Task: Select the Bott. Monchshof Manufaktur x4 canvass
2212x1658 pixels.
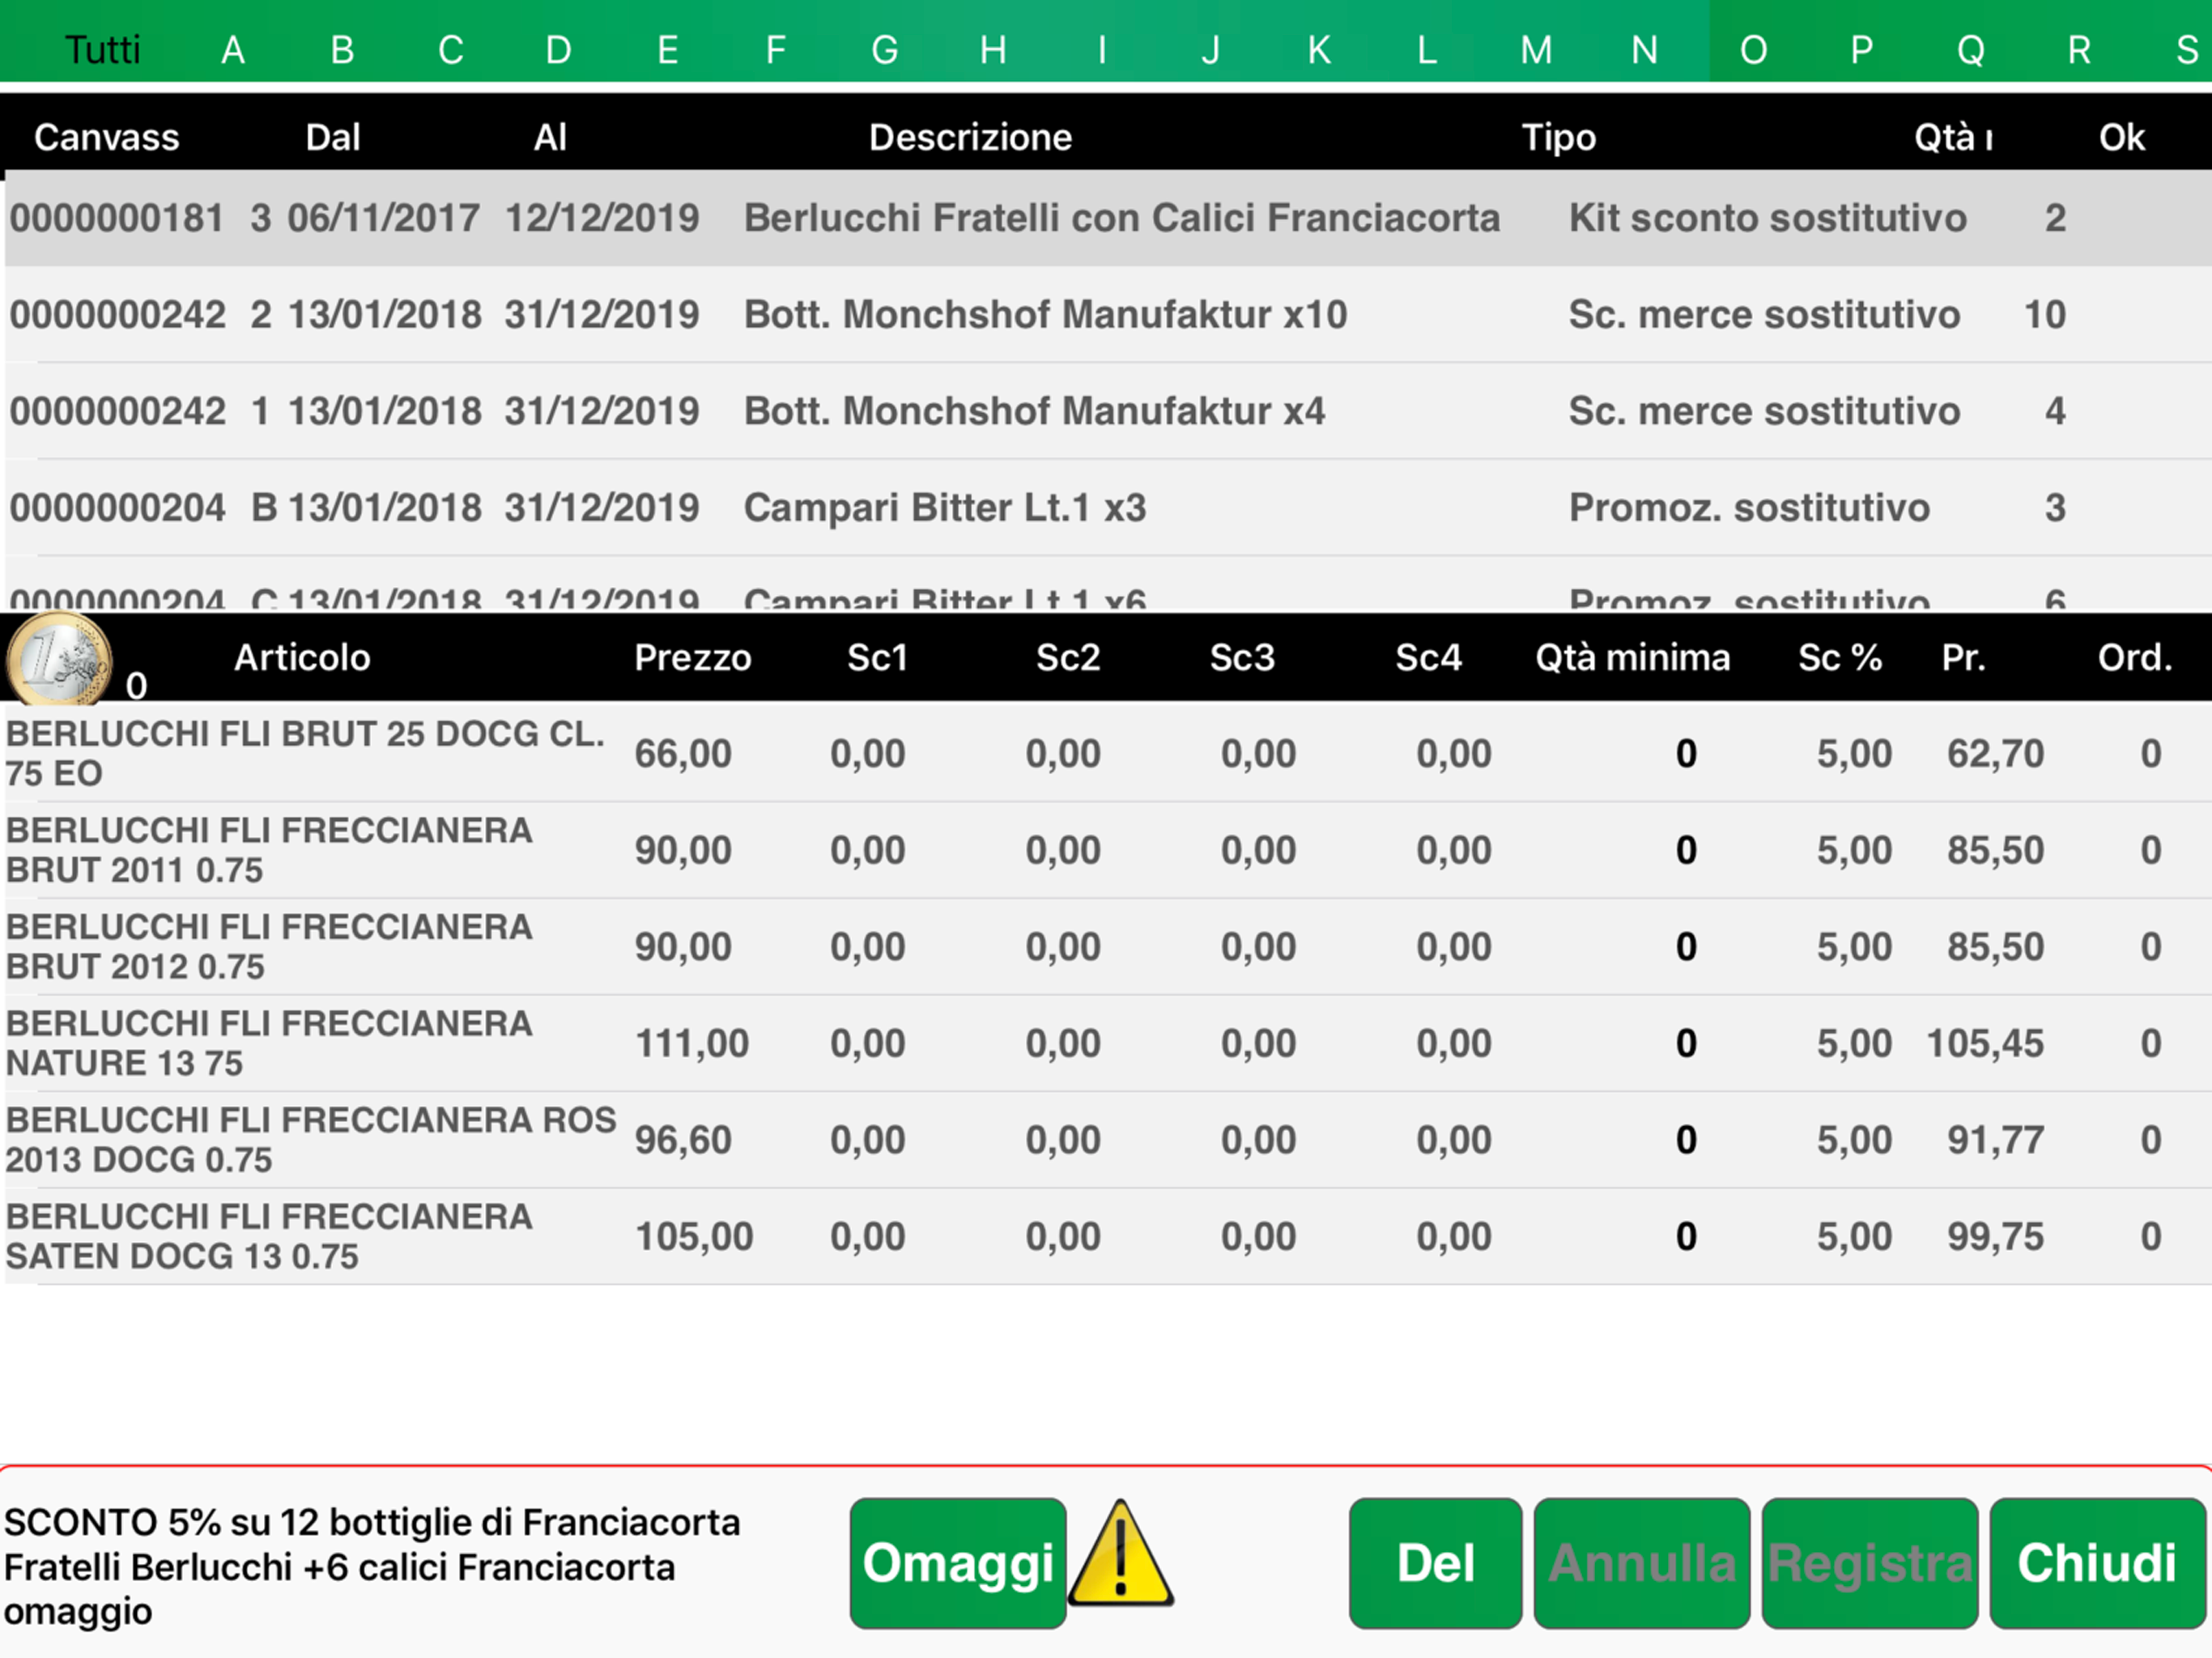Action: pos(1106,411)
